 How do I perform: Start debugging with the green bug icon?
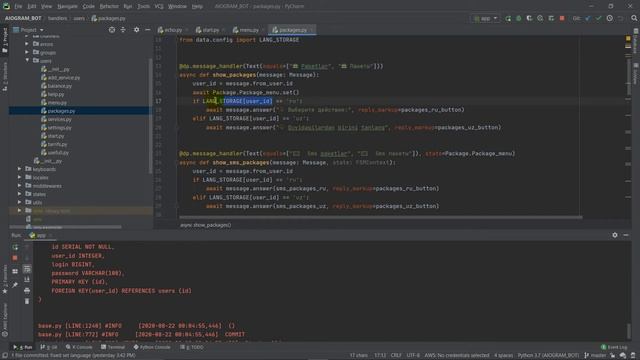click(518, 18)
